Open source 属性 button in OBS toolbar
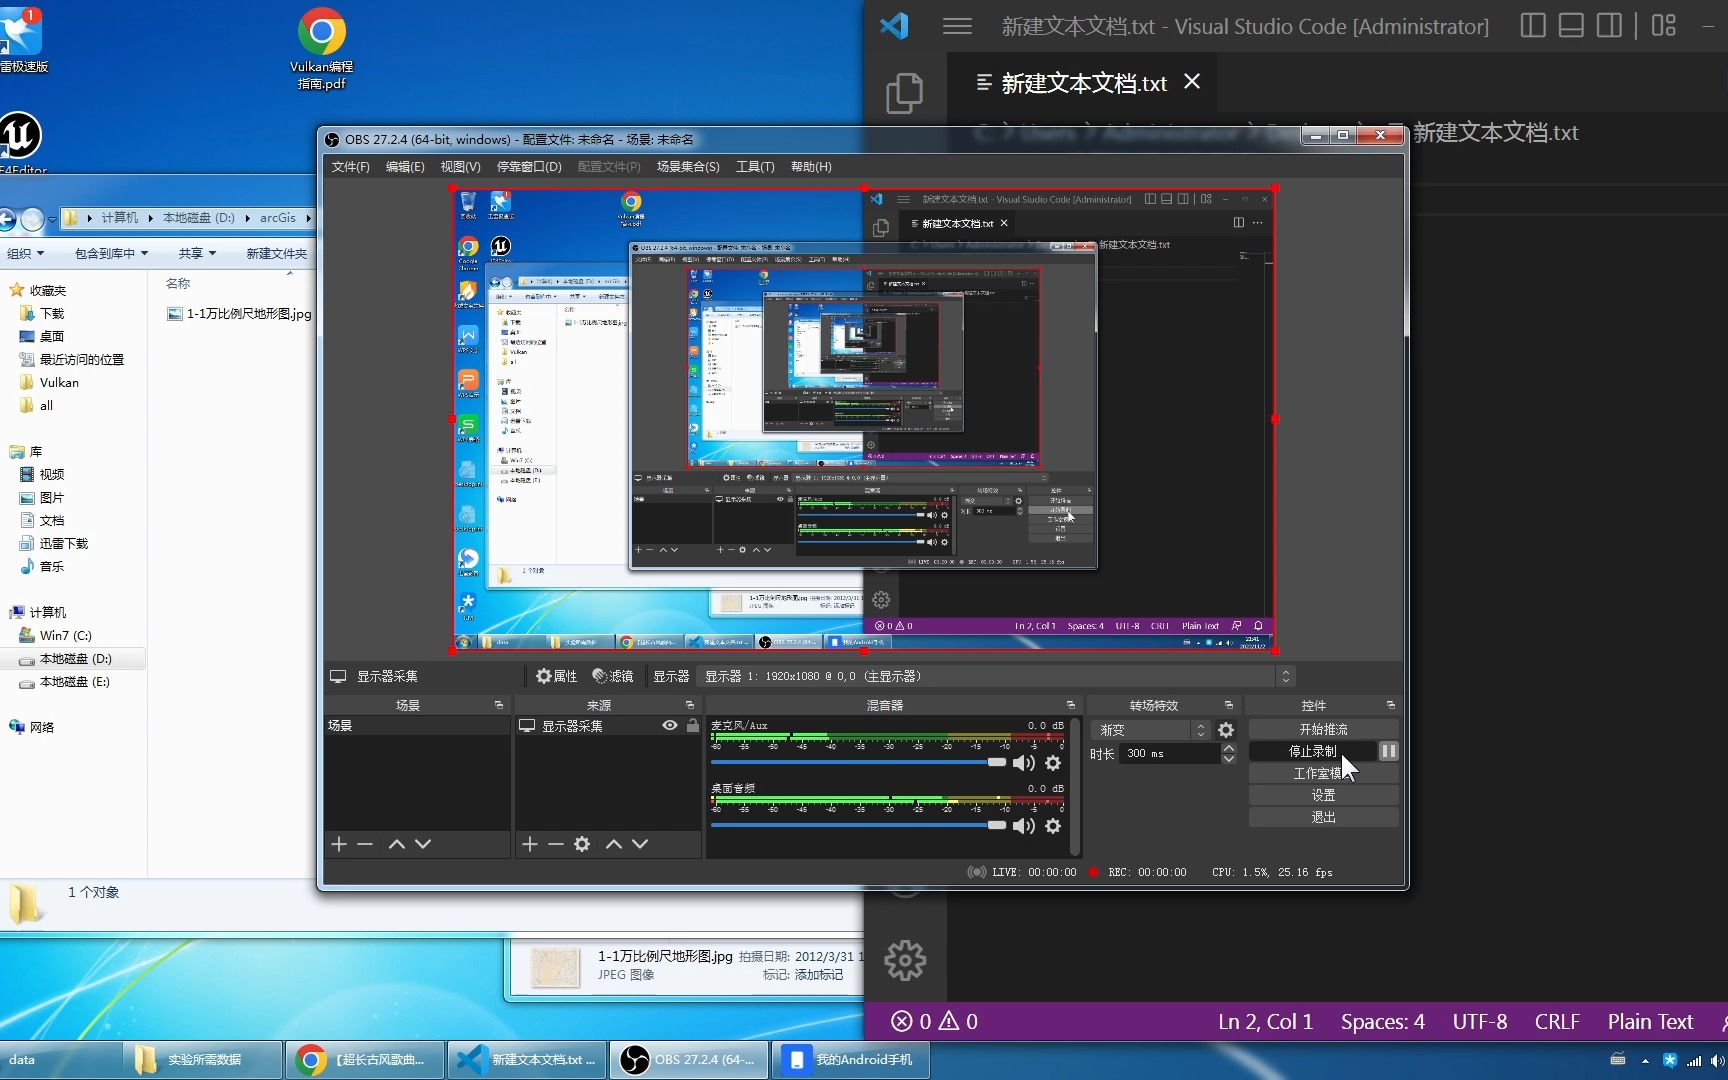This screenshot has width=1728, height=1080. 556,677
